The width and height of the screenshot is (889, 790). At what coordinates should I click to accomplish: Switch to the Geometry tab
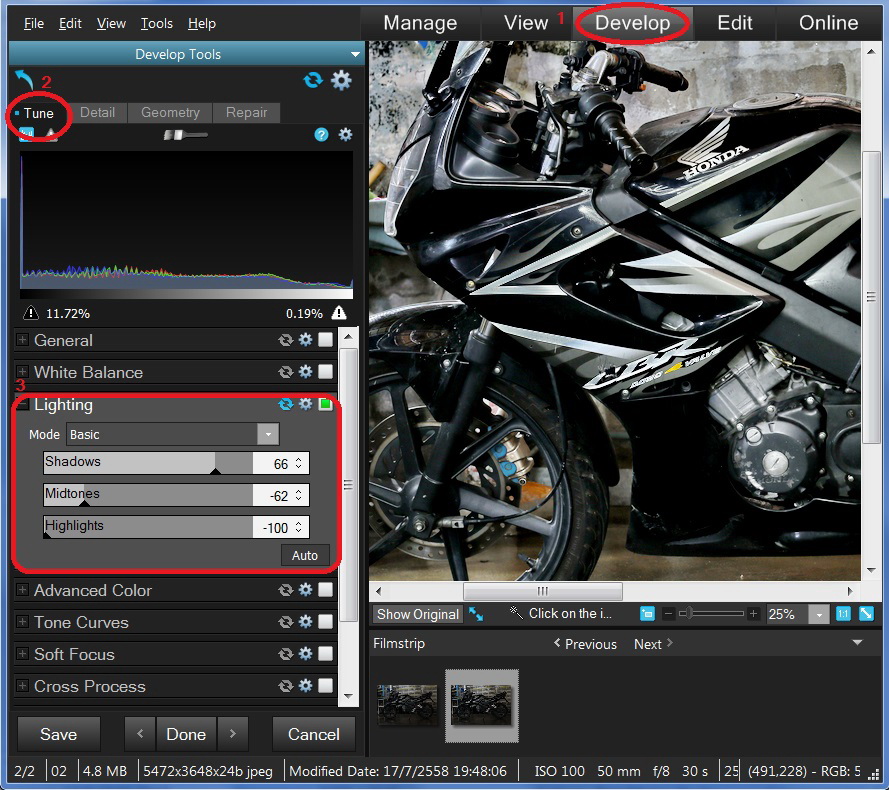[170, 113]
